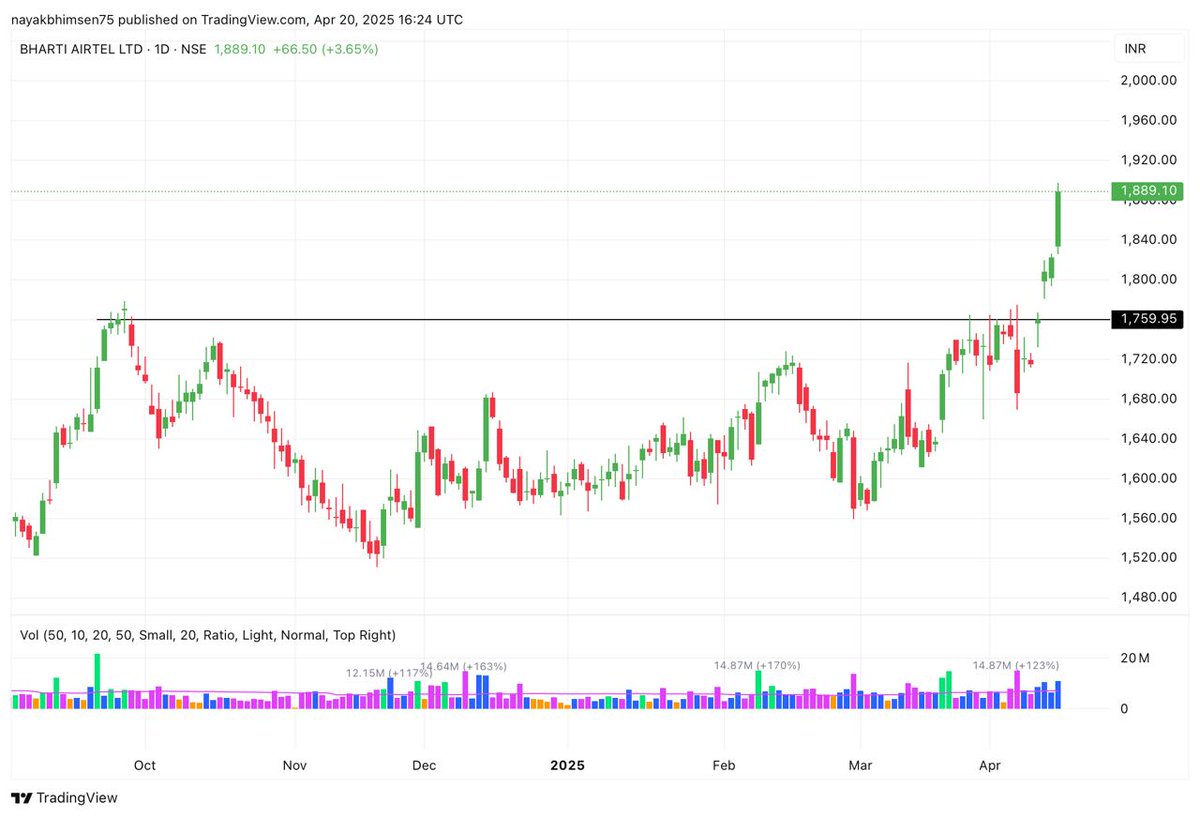Click the green 1,889.10 current price tag

[x=1148, y=191]
